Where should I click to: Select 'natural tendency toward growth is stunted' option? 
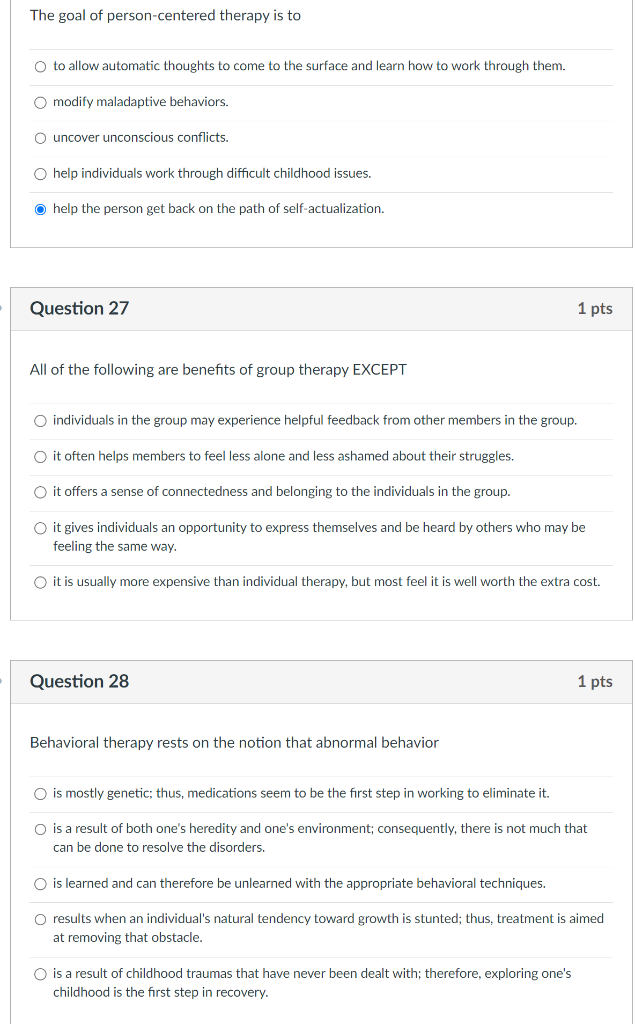pos(41,920)
